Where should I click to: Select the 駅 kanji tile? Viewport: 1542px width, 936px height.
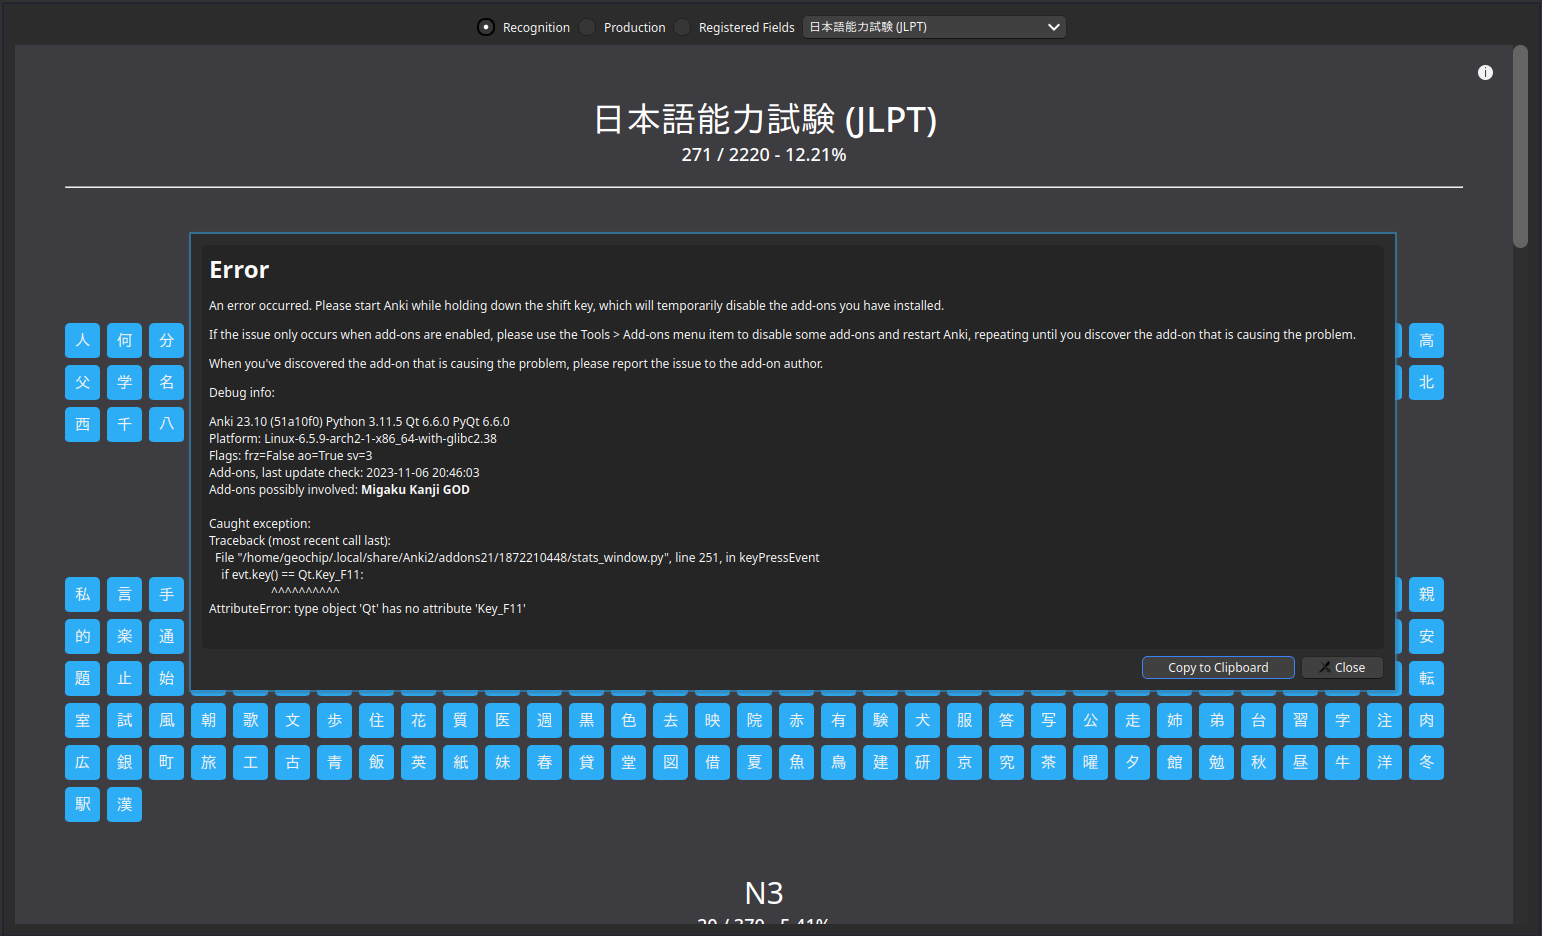click(82, 804)
